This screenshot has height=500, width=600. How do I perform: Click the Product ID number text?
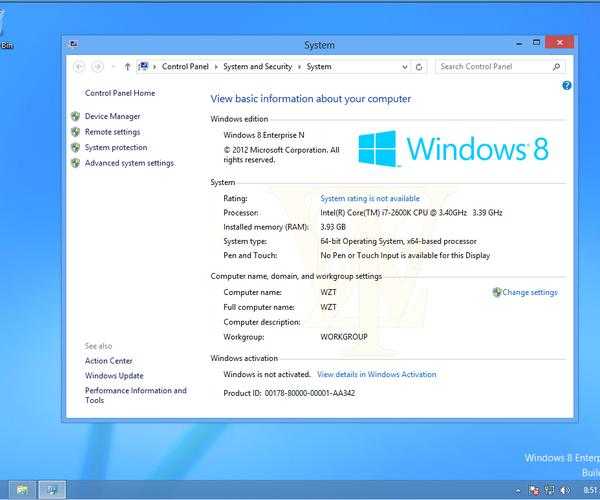coord(310,393)
